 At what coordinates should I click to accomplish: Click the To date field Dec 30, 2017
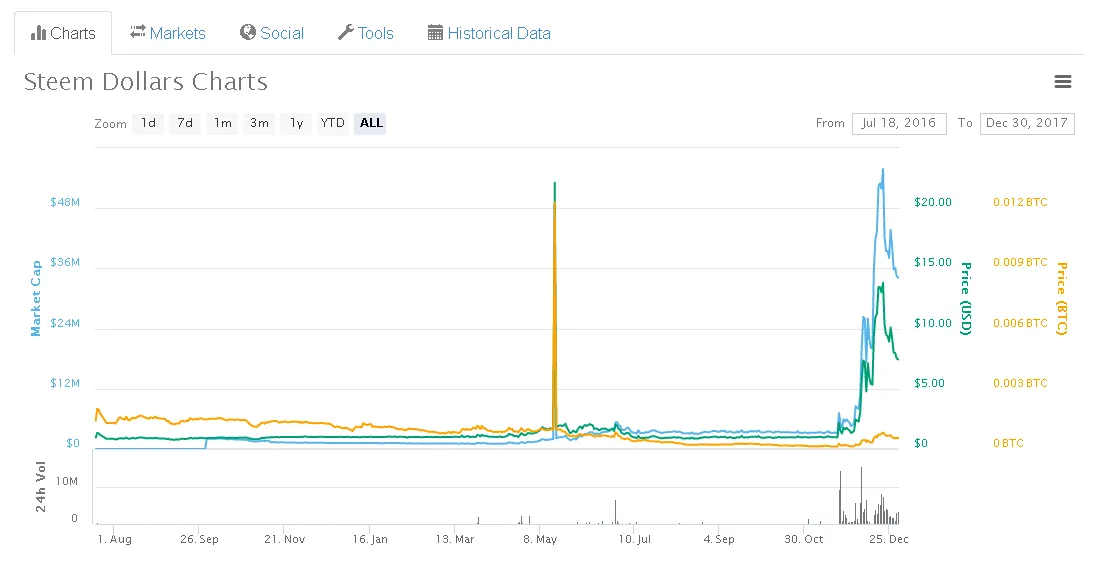point(1027,123)
